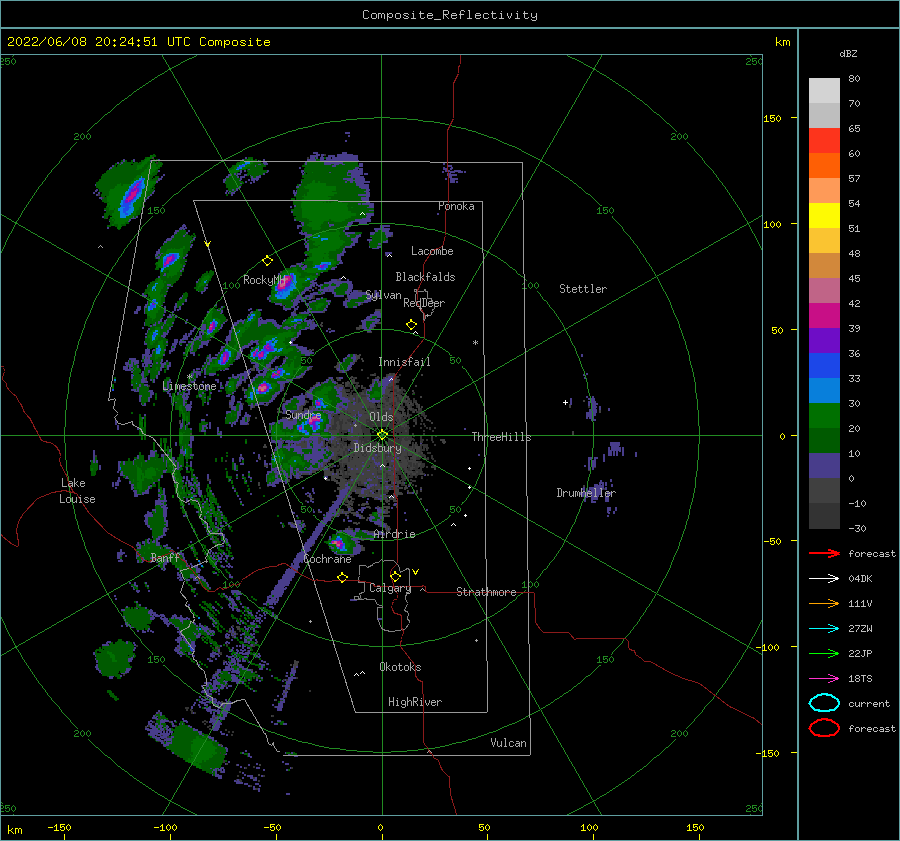Click the 04DK legend label

click(x=860, y=579)
